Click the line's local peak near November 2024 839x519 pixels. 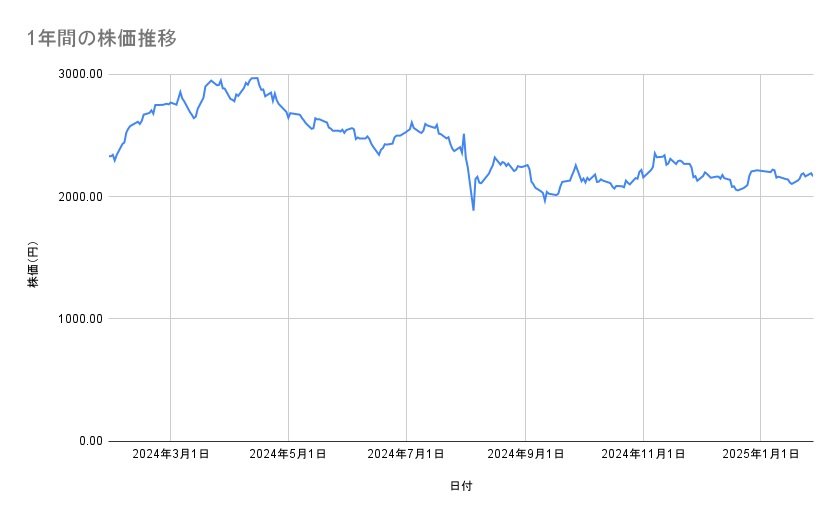point(654,153)
